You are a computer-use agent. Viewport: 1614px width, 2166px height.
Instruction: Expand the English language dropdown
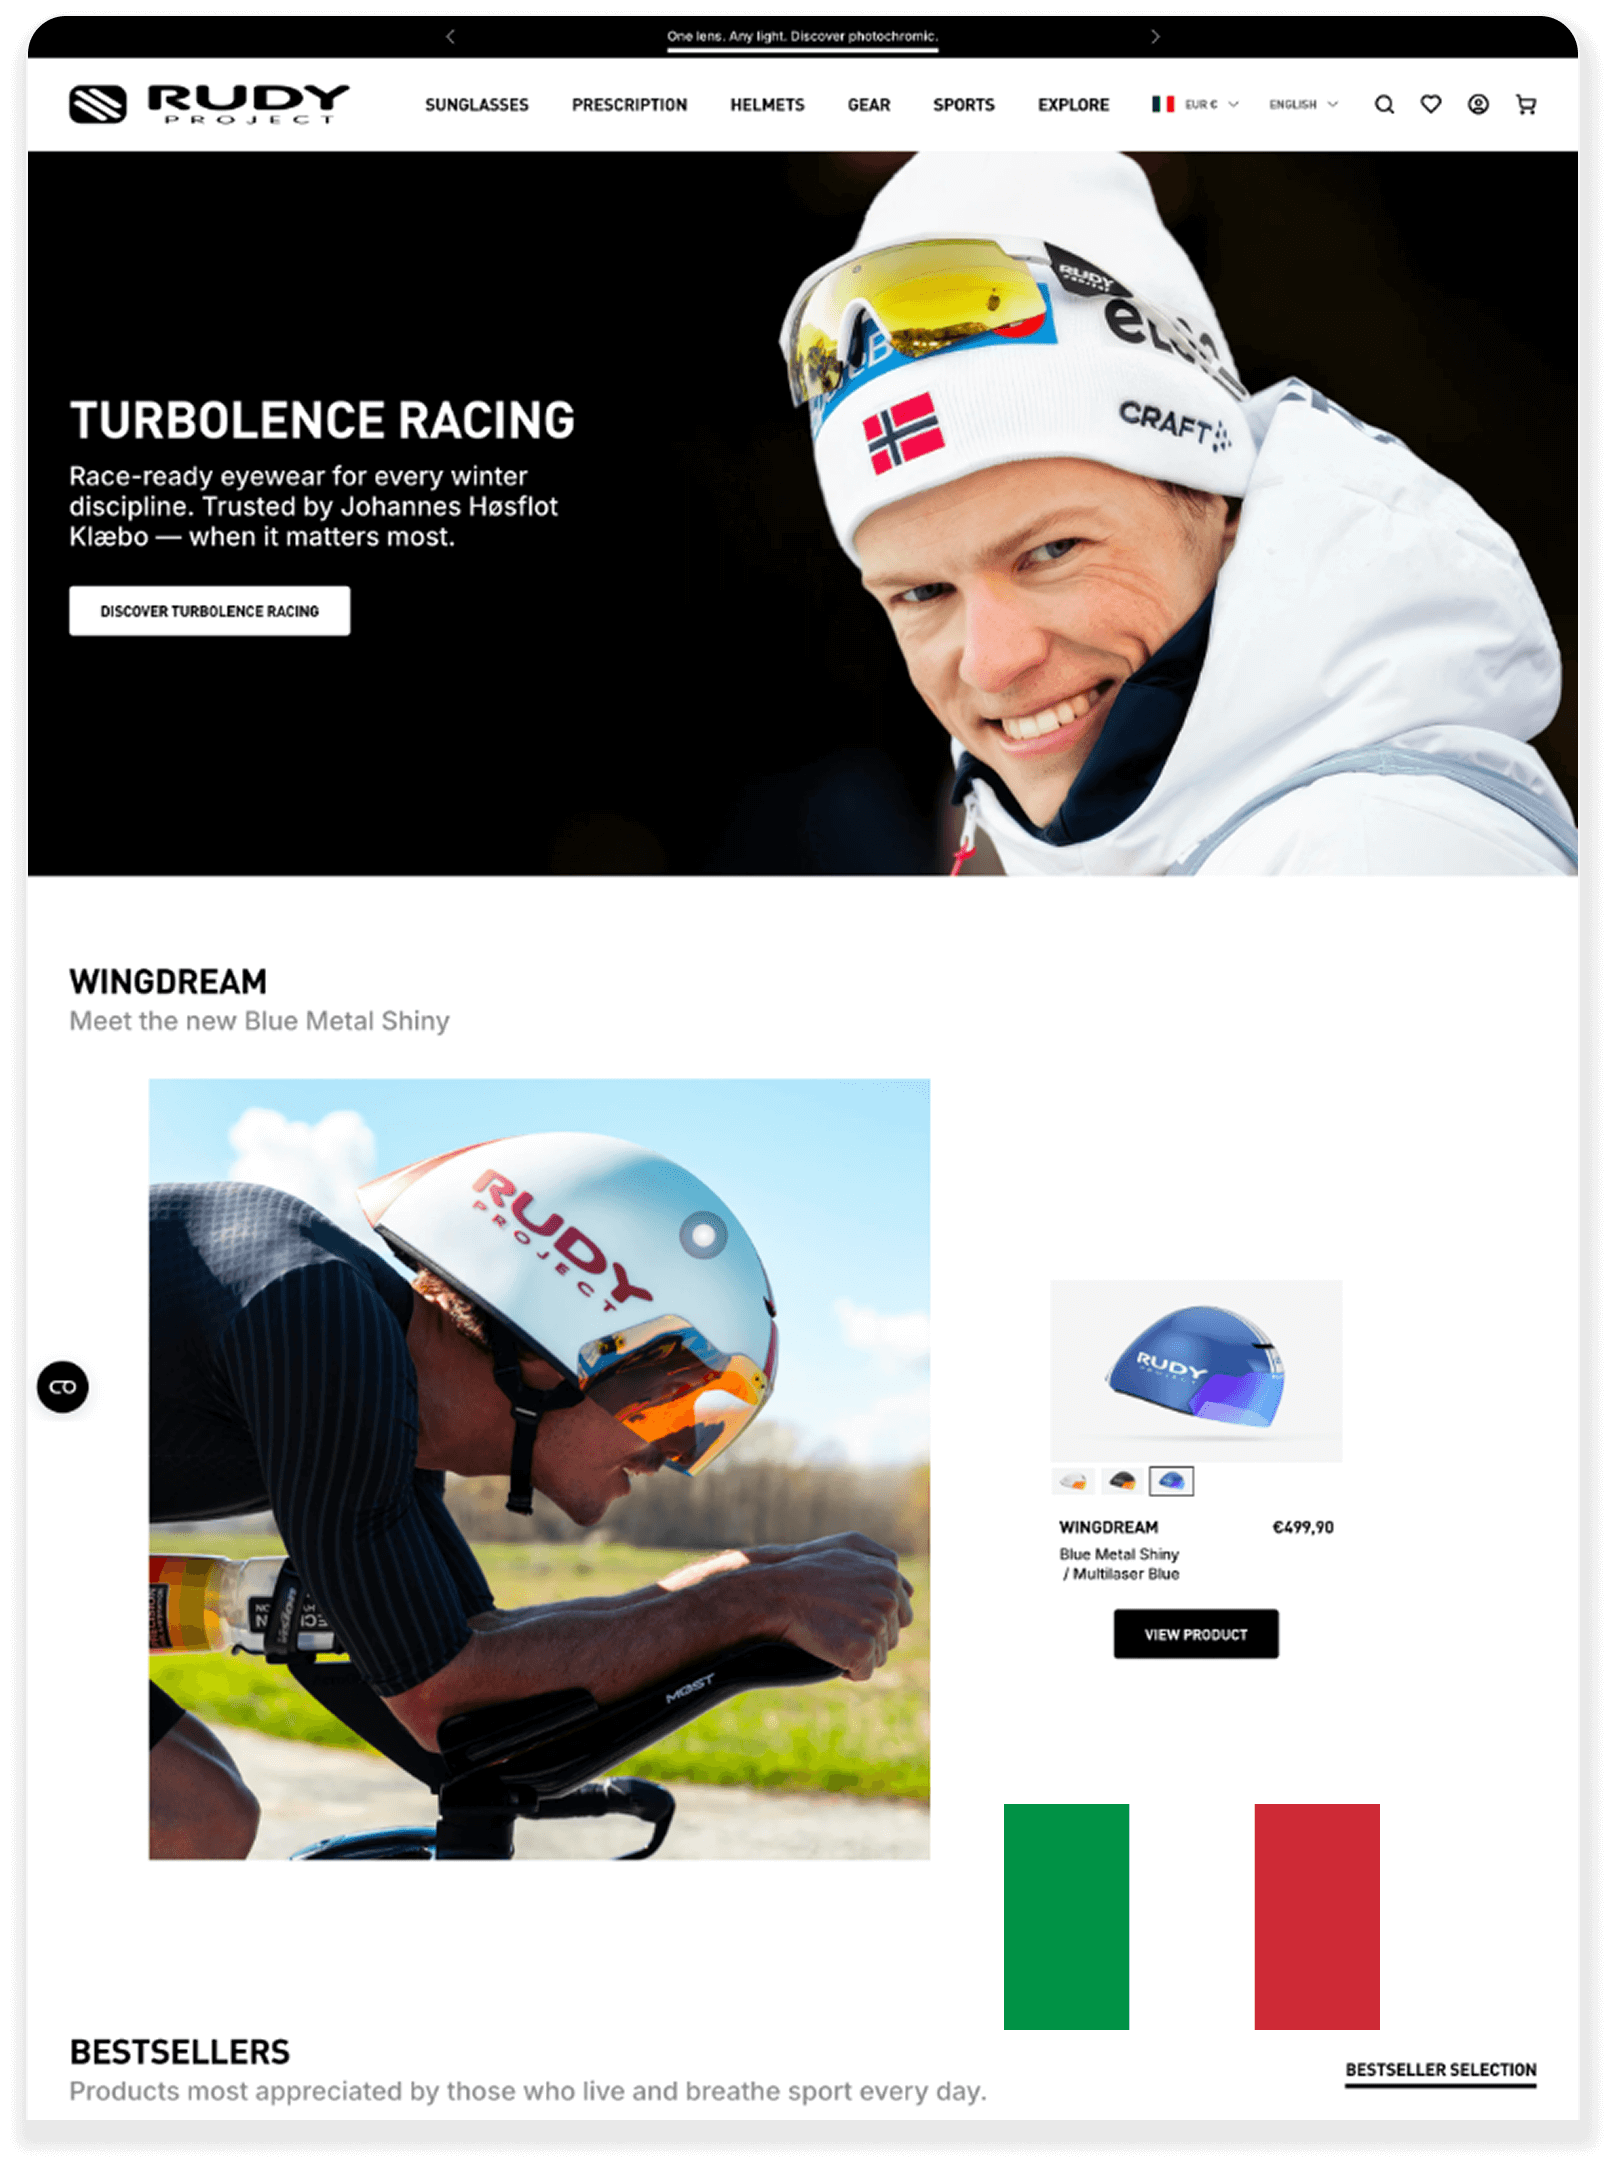tap(1303, 104)
